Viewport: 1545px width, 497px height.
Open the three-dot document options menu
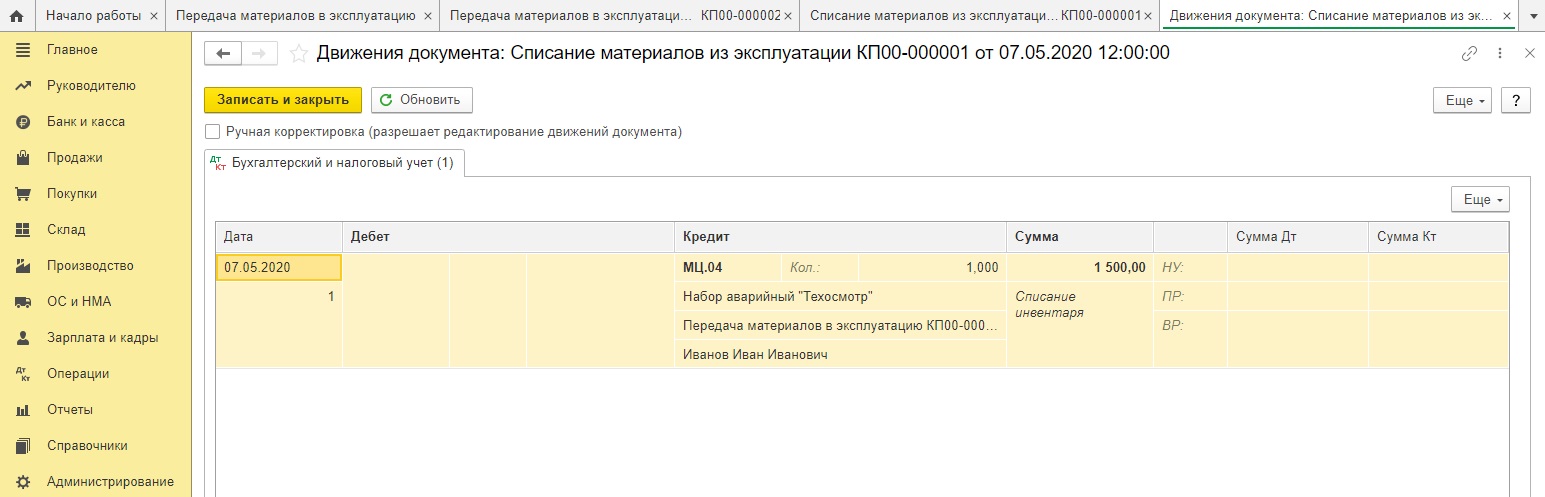pyautogui.click(x=1499, y=54)
